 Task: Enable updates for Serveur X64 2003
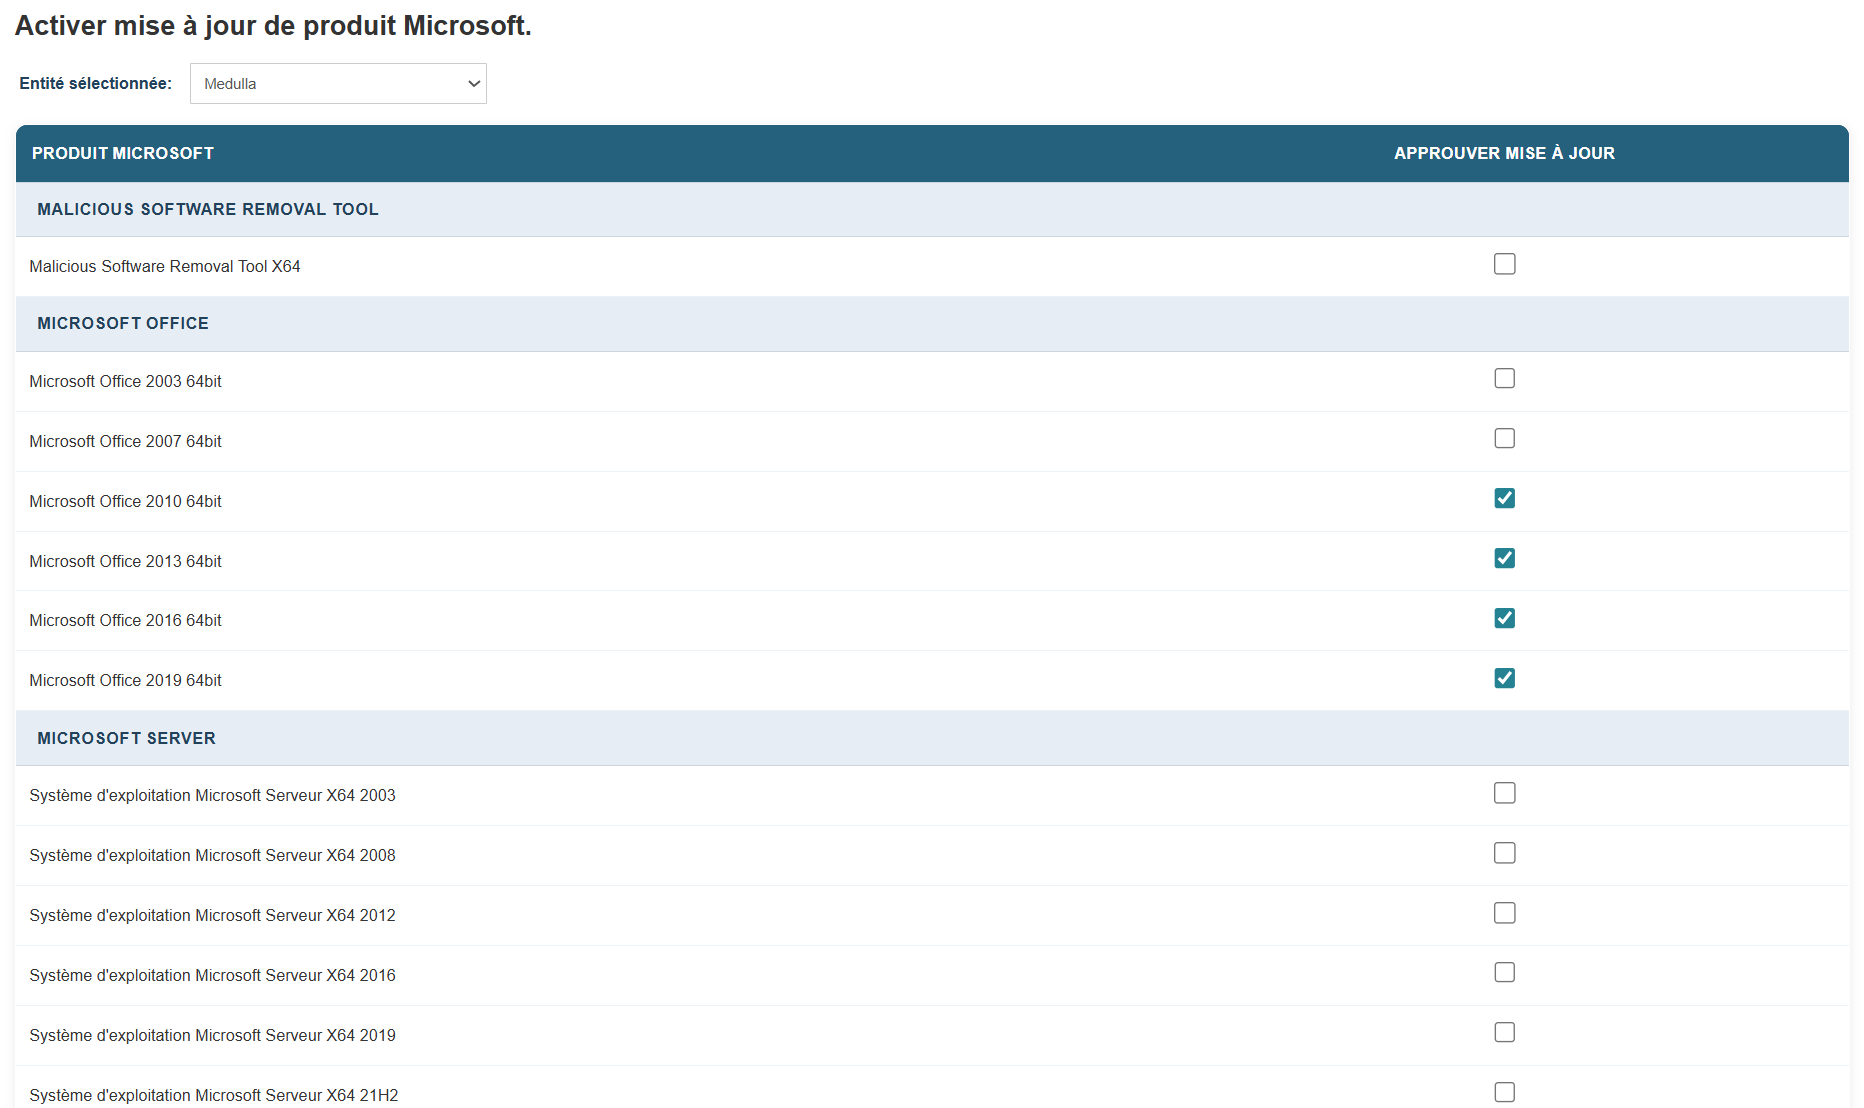[x=1504, y=794]
